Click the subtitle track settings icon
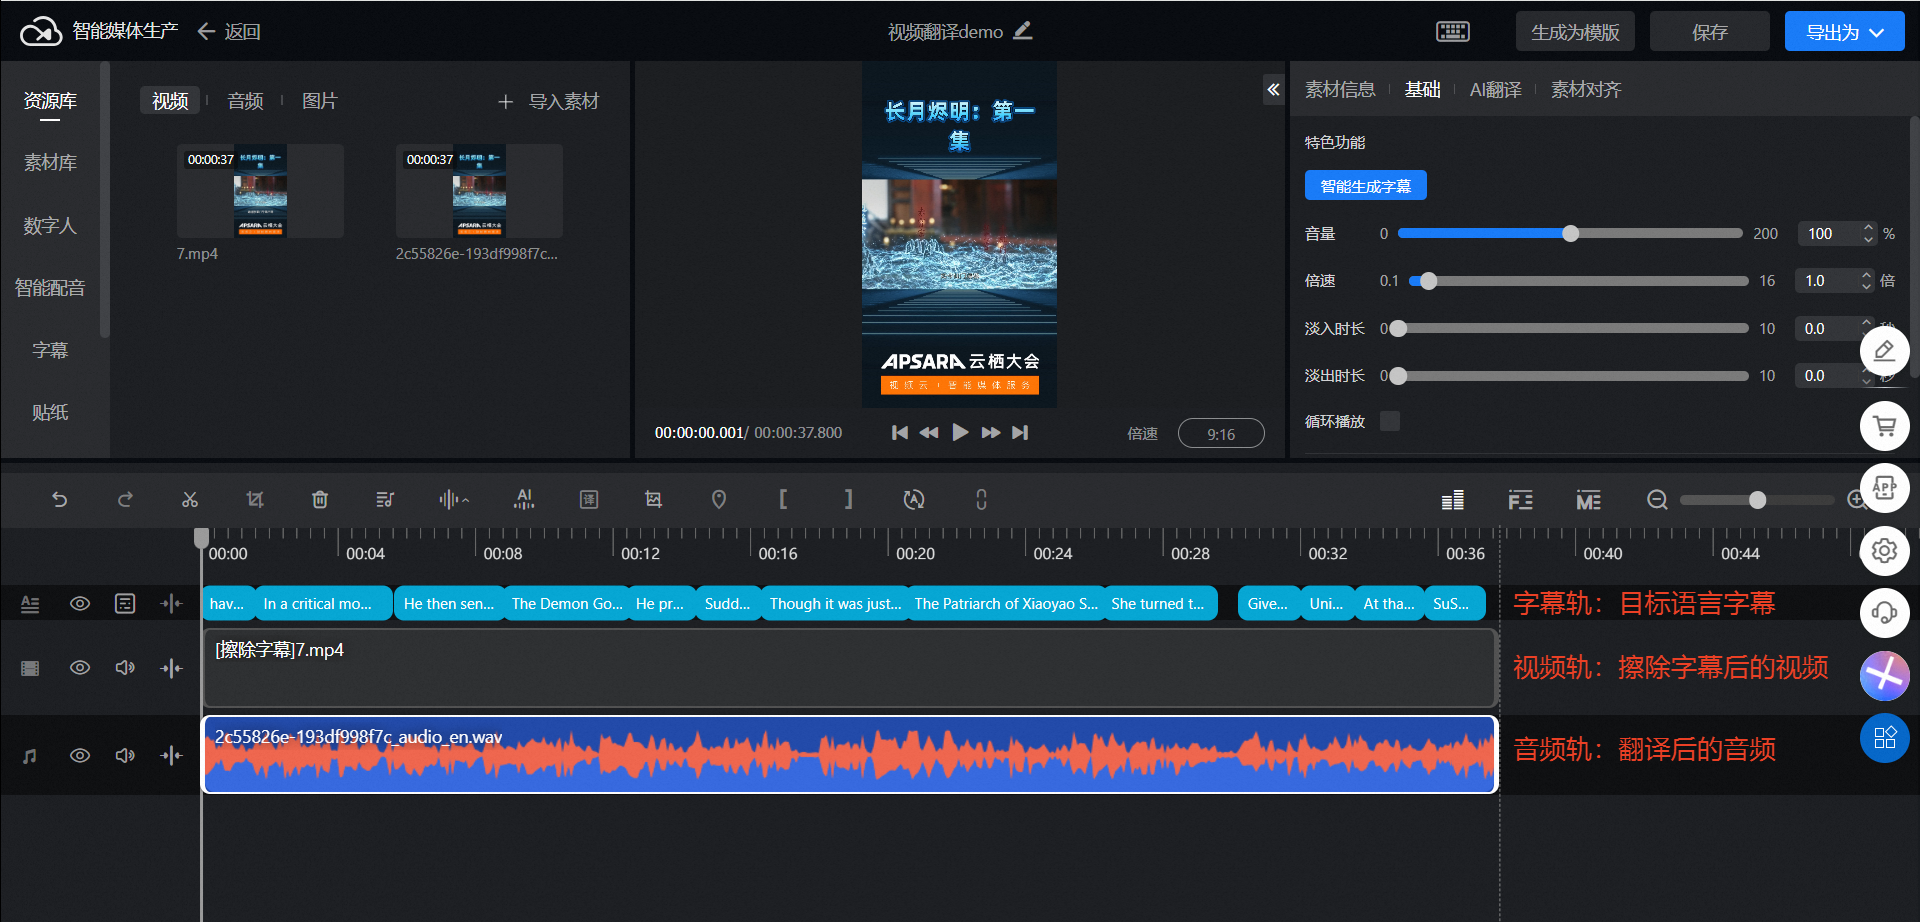Viewport: 1920px width, 922px height. tap(30, 603)
